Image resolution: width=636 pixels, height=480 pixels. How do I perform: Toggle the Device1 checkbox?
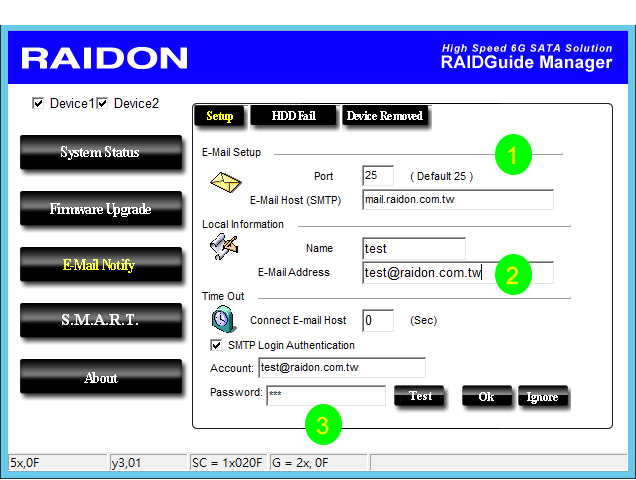coord(39,103)
